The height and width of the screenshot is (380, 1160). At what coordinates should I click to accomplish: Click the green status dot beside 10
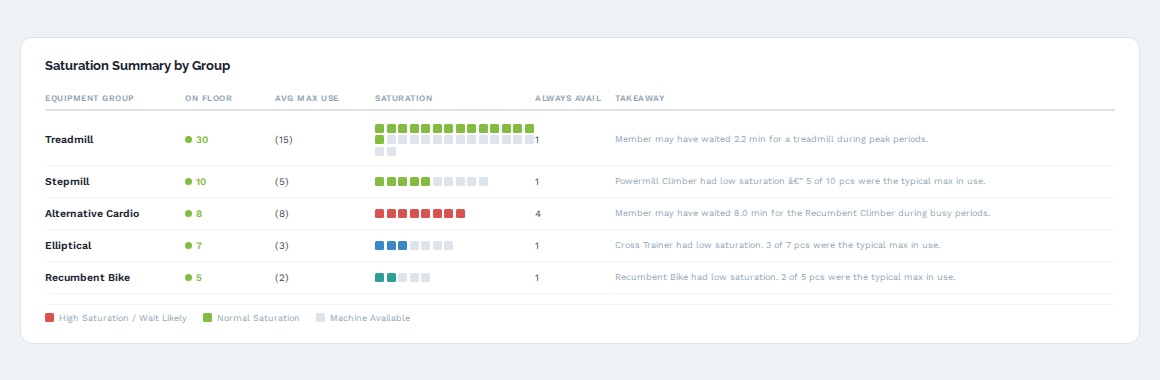tap(189, 182)
